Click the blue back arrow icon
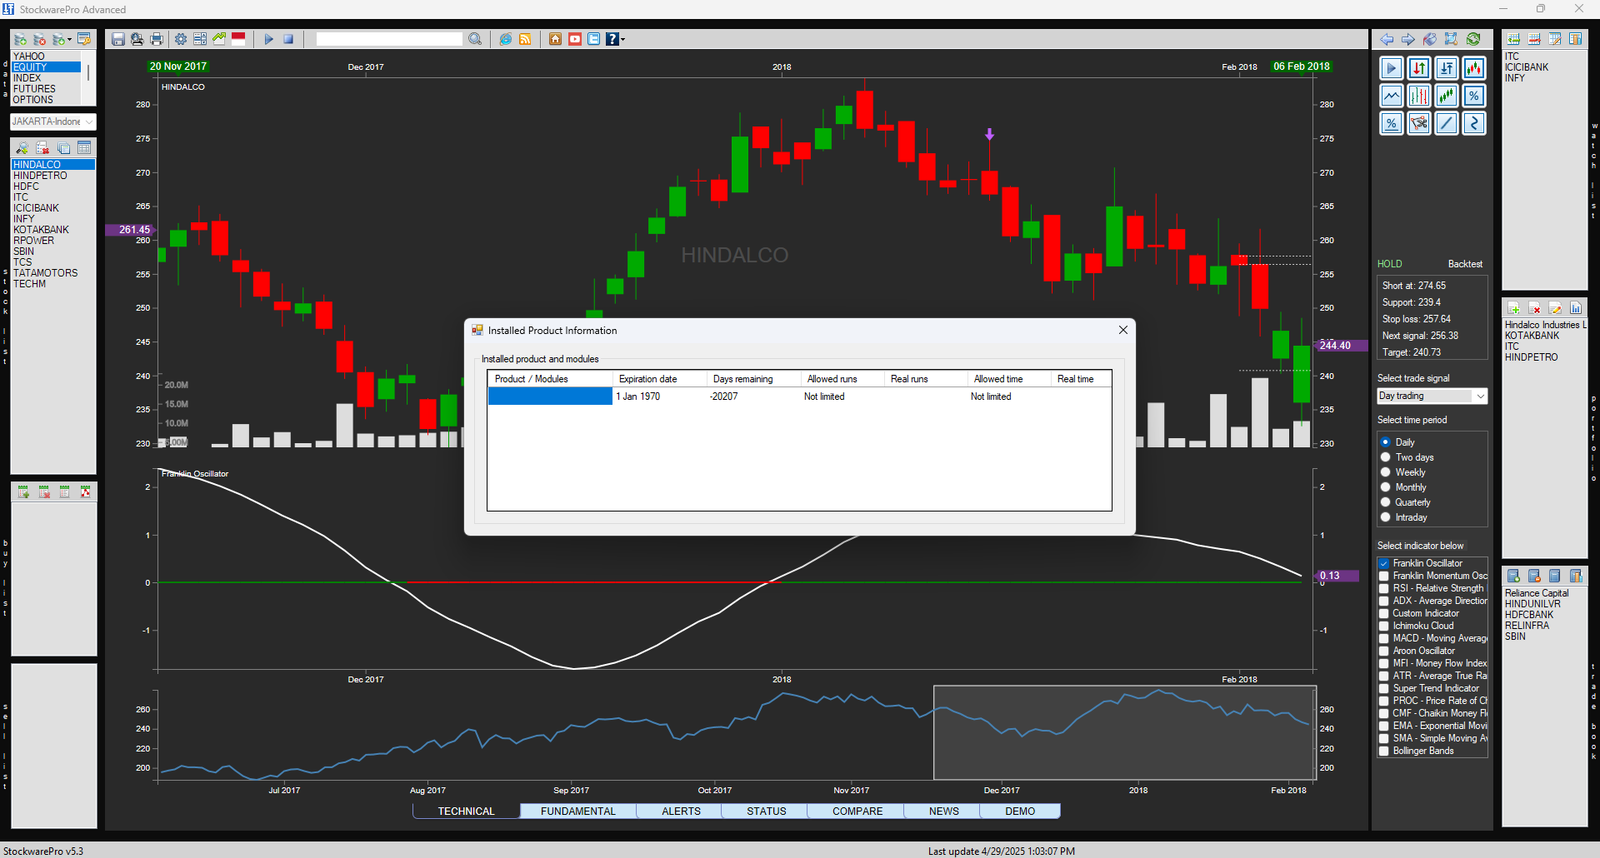 [x=1387, y=39]
